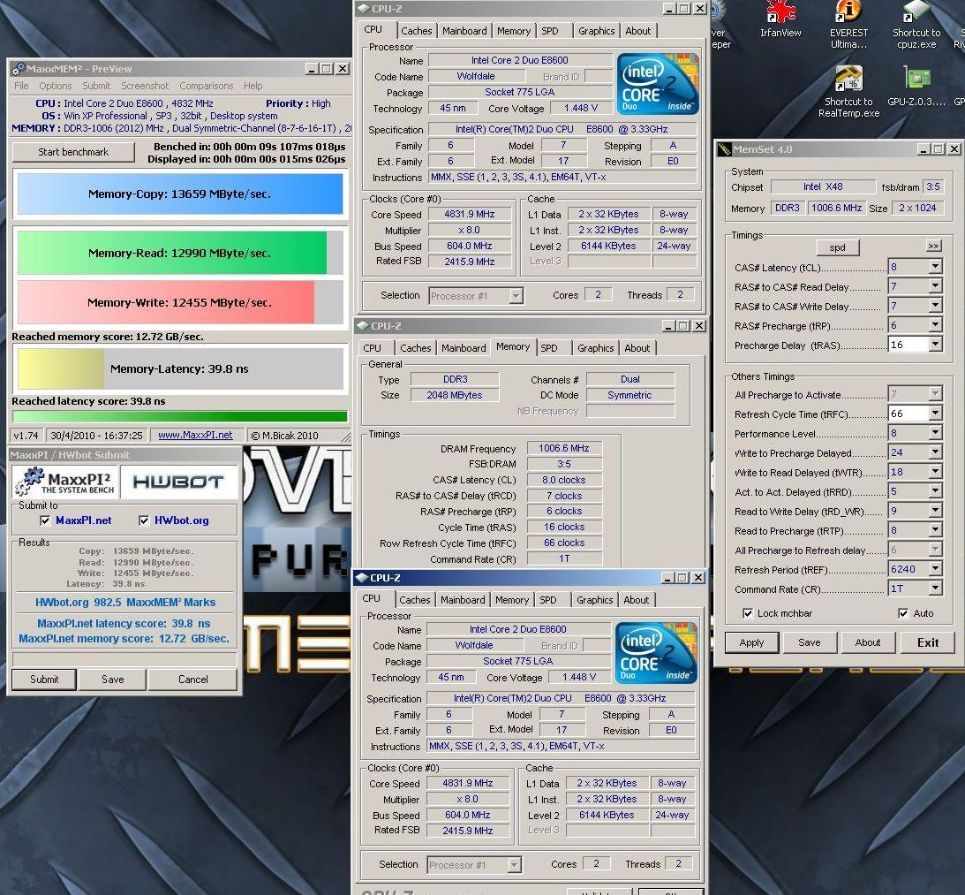Open the Screenshot menu in MaxxMEM²
Screen dimensions: 965x895
coord(145,86)
